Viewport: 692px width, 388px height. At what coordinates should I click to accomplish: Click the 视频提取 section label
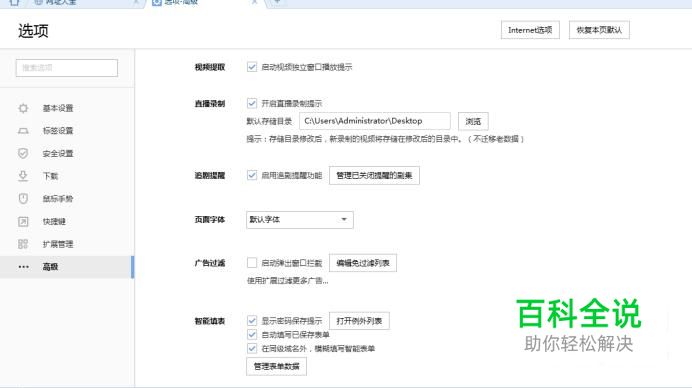(x=210, y=67)
